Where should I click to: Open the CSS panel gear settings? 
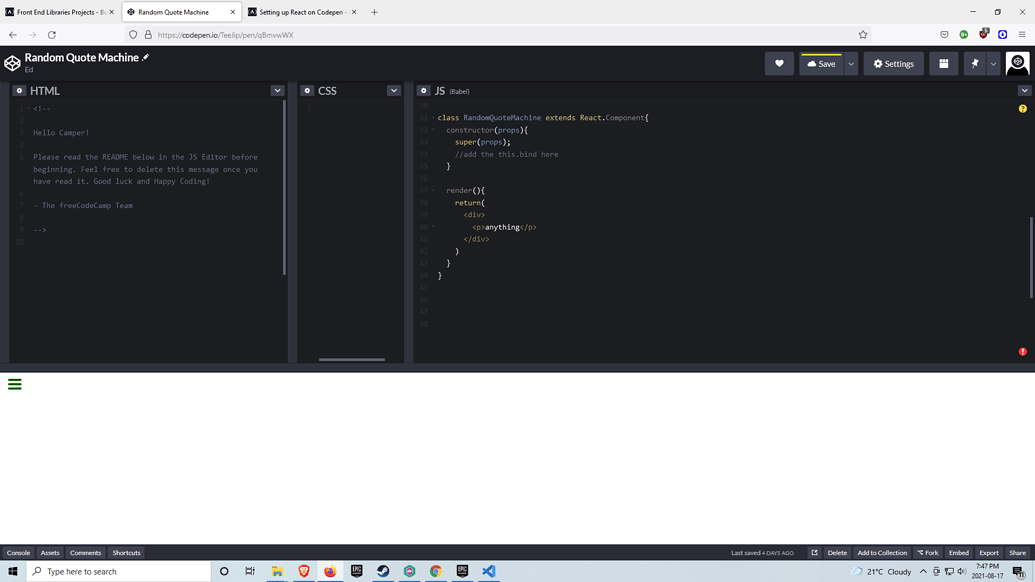pos(307,90)
